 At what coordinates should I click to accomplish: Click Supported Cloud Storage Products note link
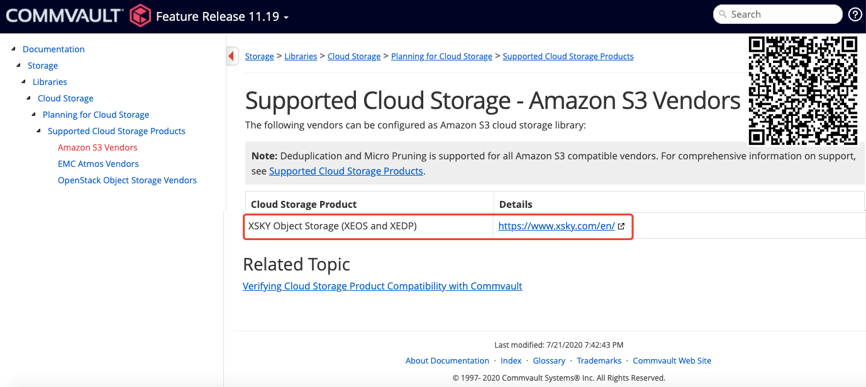(x=346, y=171)
